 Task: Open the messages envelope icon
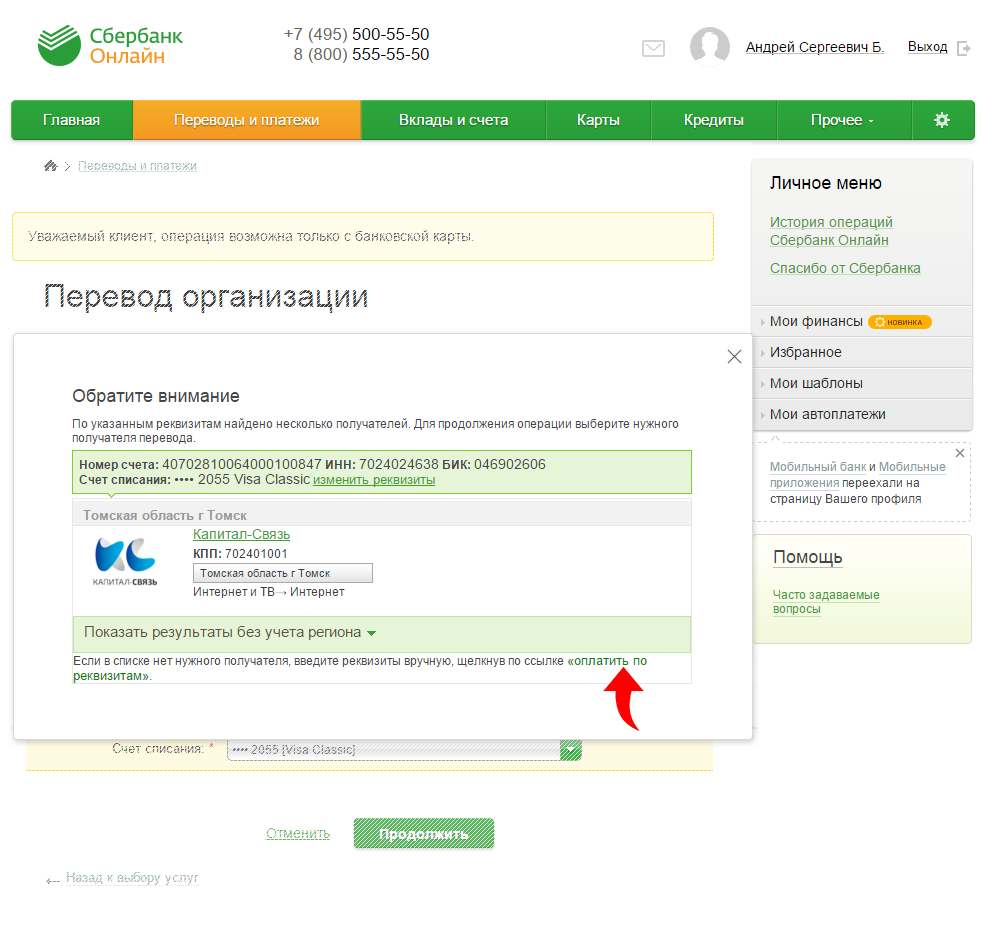click(653, 49)
